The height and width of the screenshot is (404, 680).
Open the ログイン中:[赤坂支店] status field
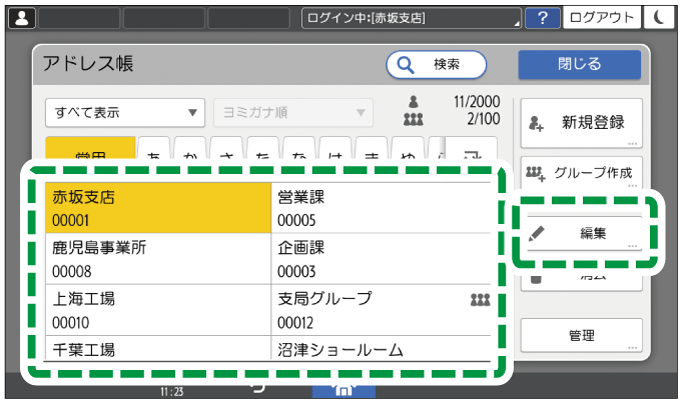[x=411, y=18]
